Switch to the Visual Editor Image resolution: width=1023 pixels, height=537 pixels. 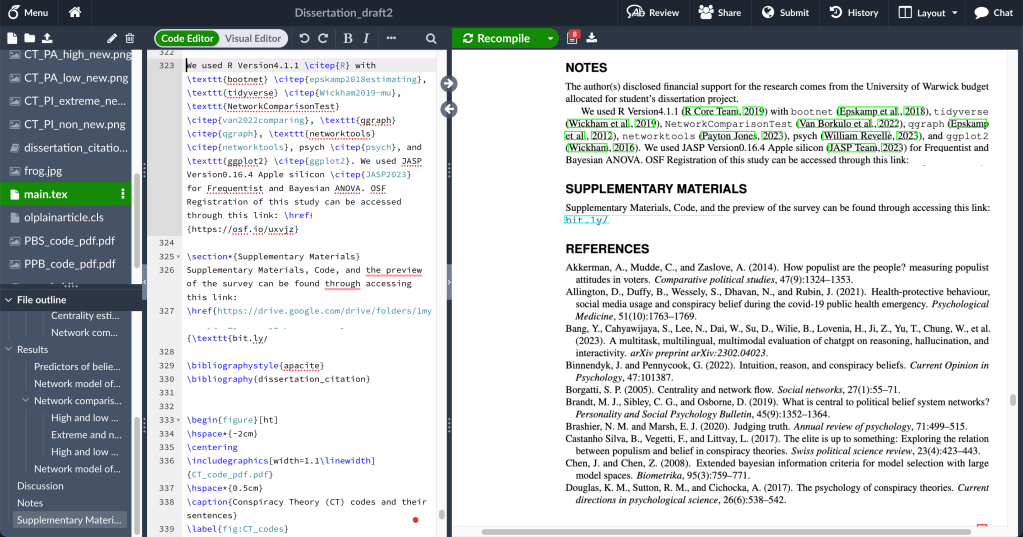[x=253, y=38]
